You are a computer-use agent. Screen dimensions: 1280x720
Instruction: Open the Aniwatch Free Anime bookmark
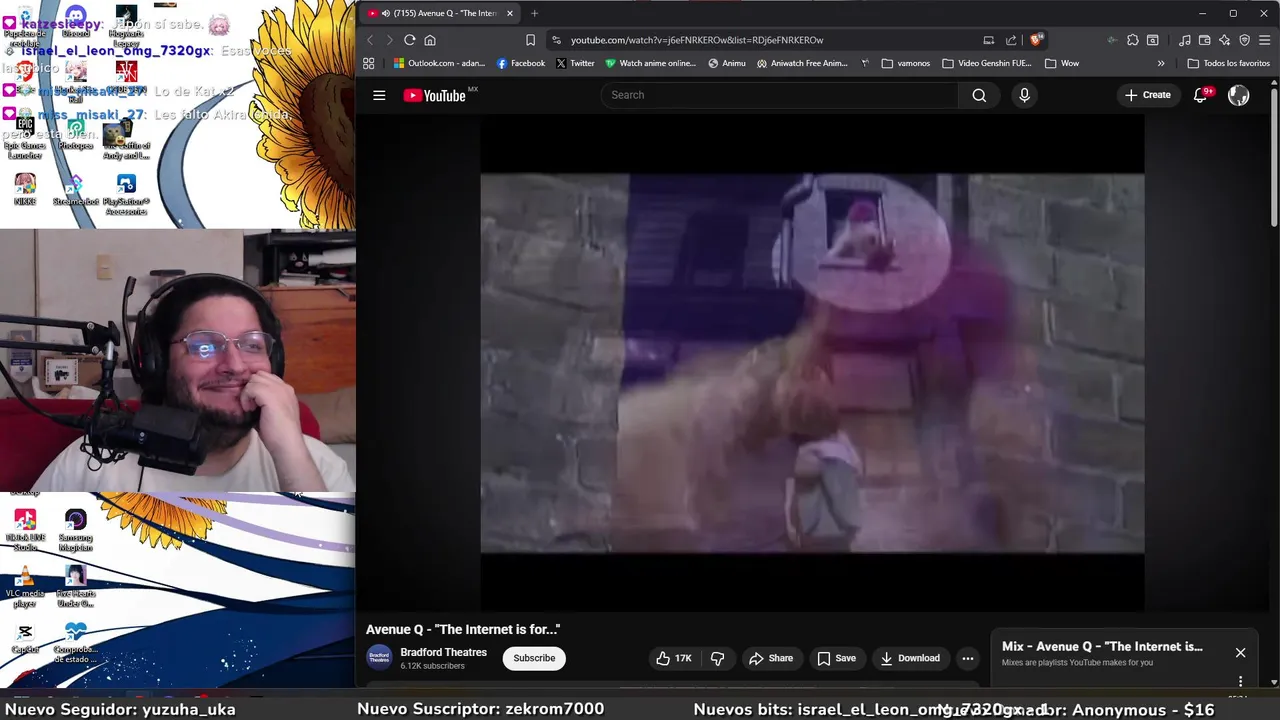[x=802, y=63]
